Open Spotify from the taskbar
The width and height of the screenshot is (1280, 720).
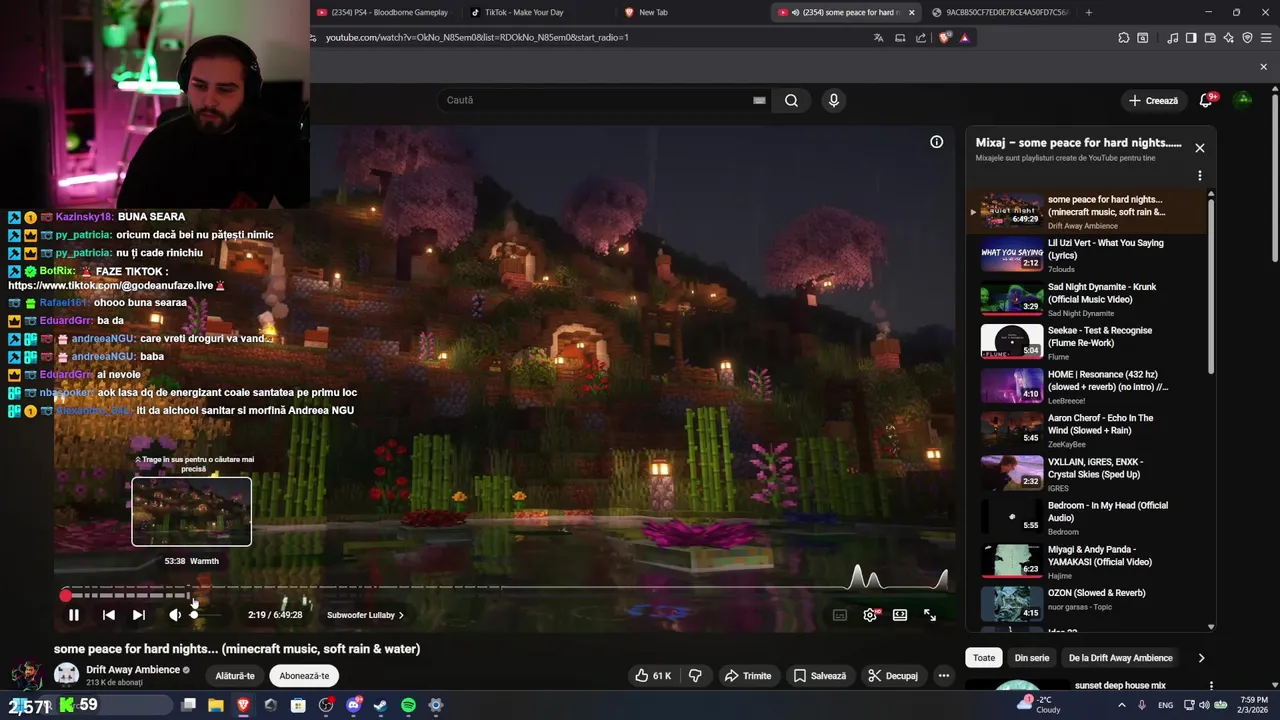point(408,706)
